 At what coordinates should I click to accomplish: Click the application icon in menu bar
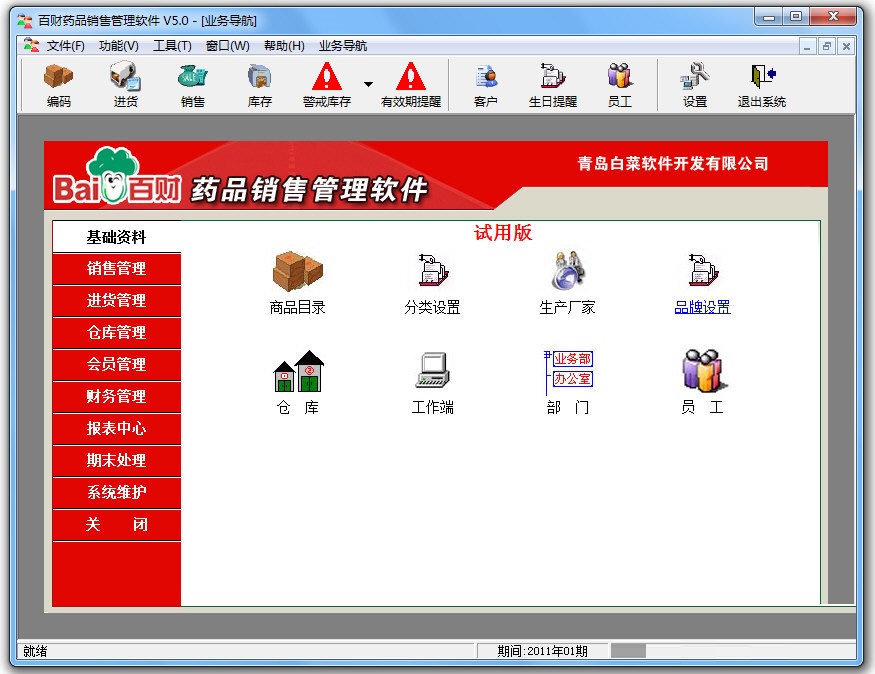click(31, 46)
